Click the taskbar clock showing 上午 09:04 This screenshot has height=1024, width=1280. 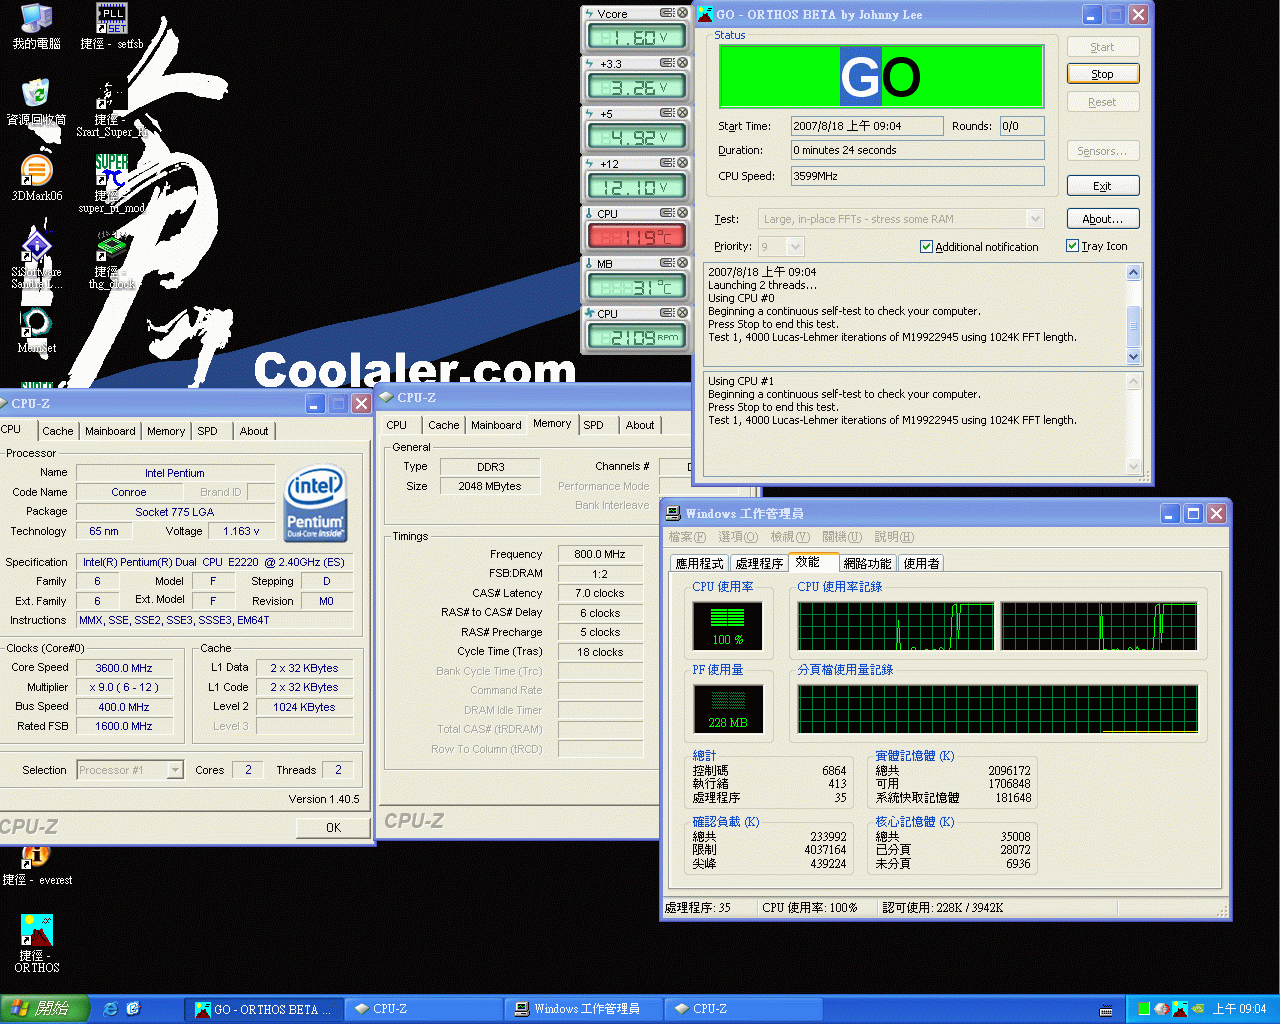pyautogui.click(x=1240, y=1009)
